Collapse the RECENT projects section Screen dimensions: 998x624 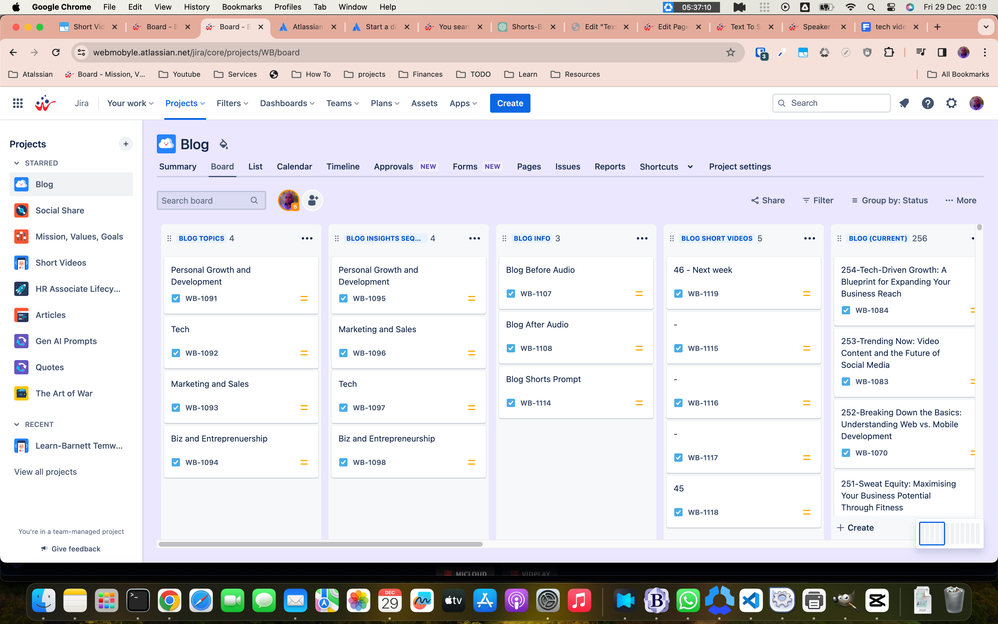(17, 424)
